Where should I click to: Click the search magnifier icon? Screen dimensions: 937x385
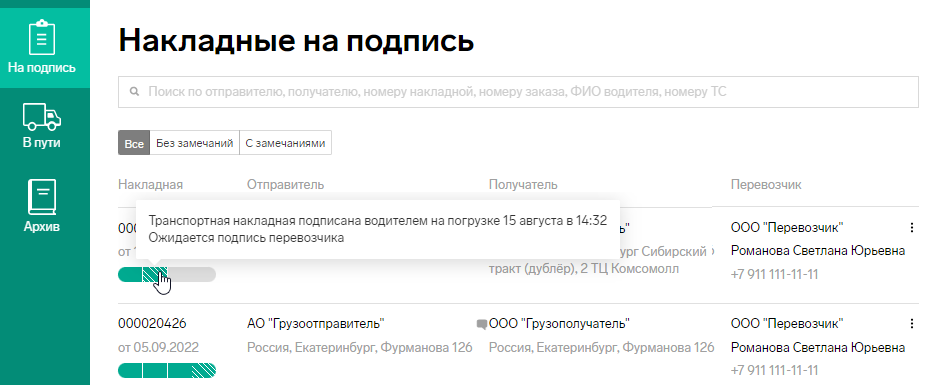pyautogui.click(x=134, y=92)
